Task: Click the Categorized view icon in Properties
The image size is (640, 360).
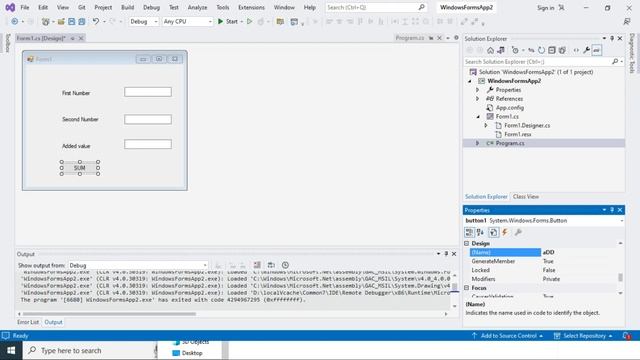Action: (469, 232)
